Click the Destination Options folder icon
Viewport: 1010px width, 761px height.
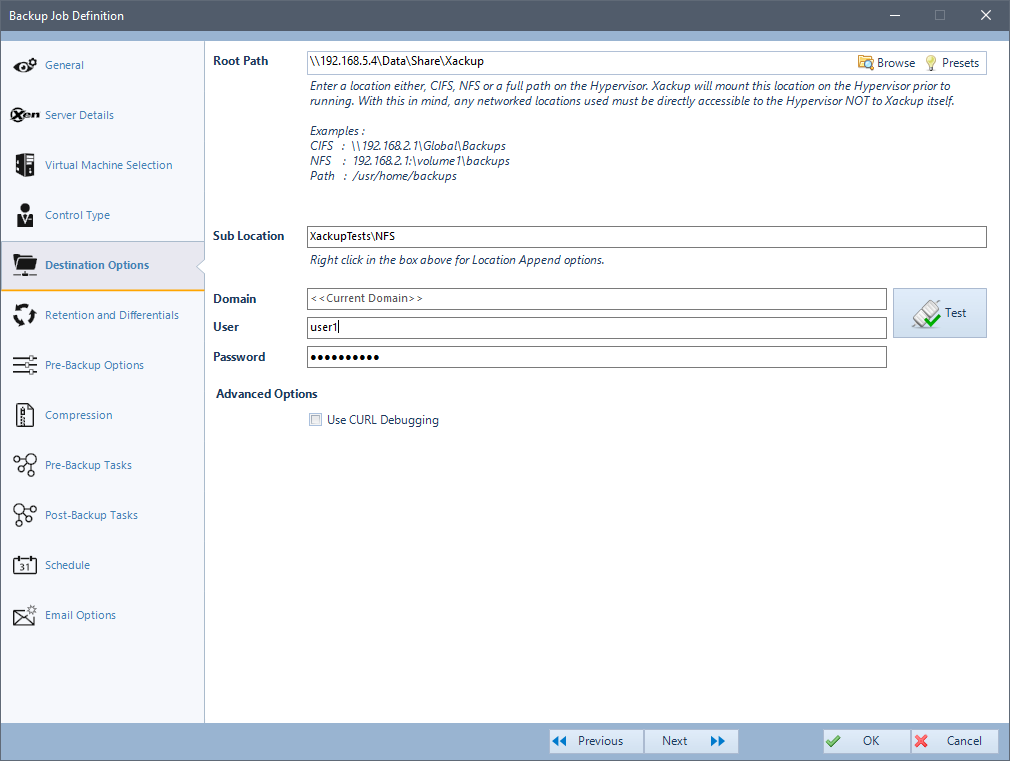25,265
